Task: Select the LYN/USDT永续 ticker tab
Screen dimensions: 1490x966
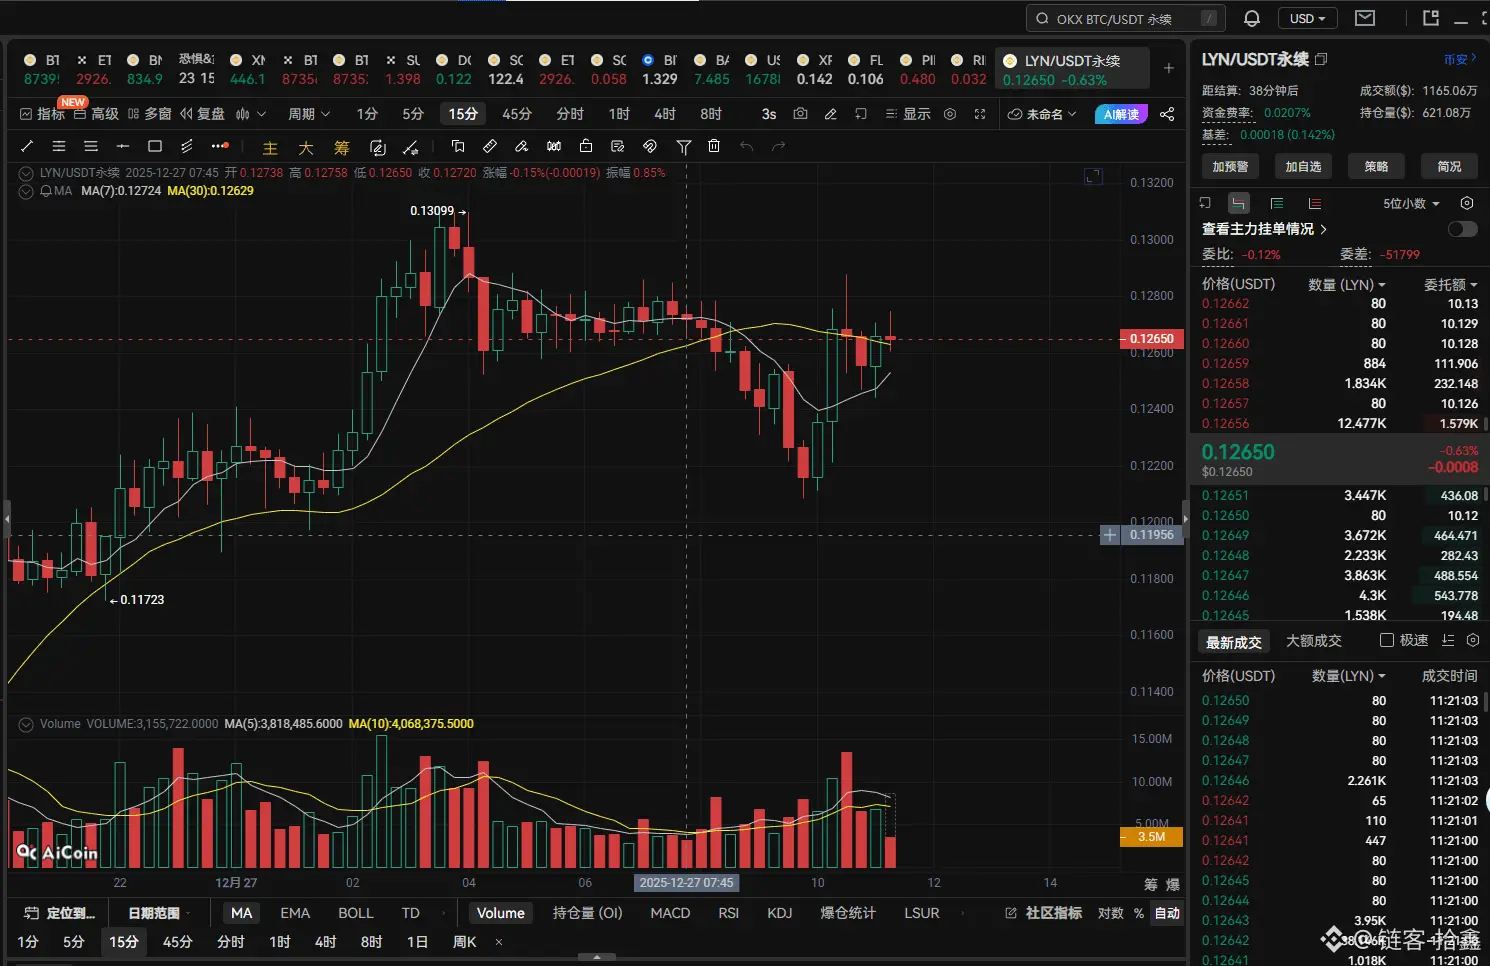Action: (1072, 70)
